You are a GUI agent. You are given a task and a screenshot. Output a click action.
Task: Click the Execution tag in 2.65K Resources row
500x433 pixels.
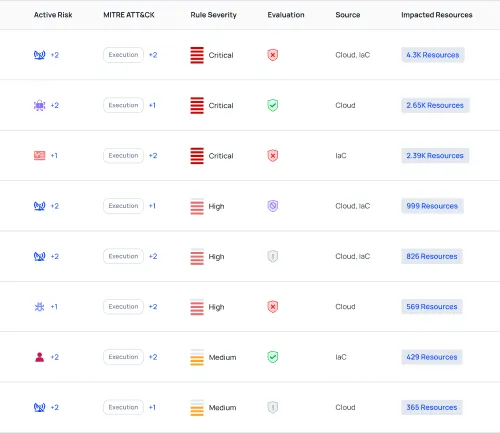[x=123, y=105]
